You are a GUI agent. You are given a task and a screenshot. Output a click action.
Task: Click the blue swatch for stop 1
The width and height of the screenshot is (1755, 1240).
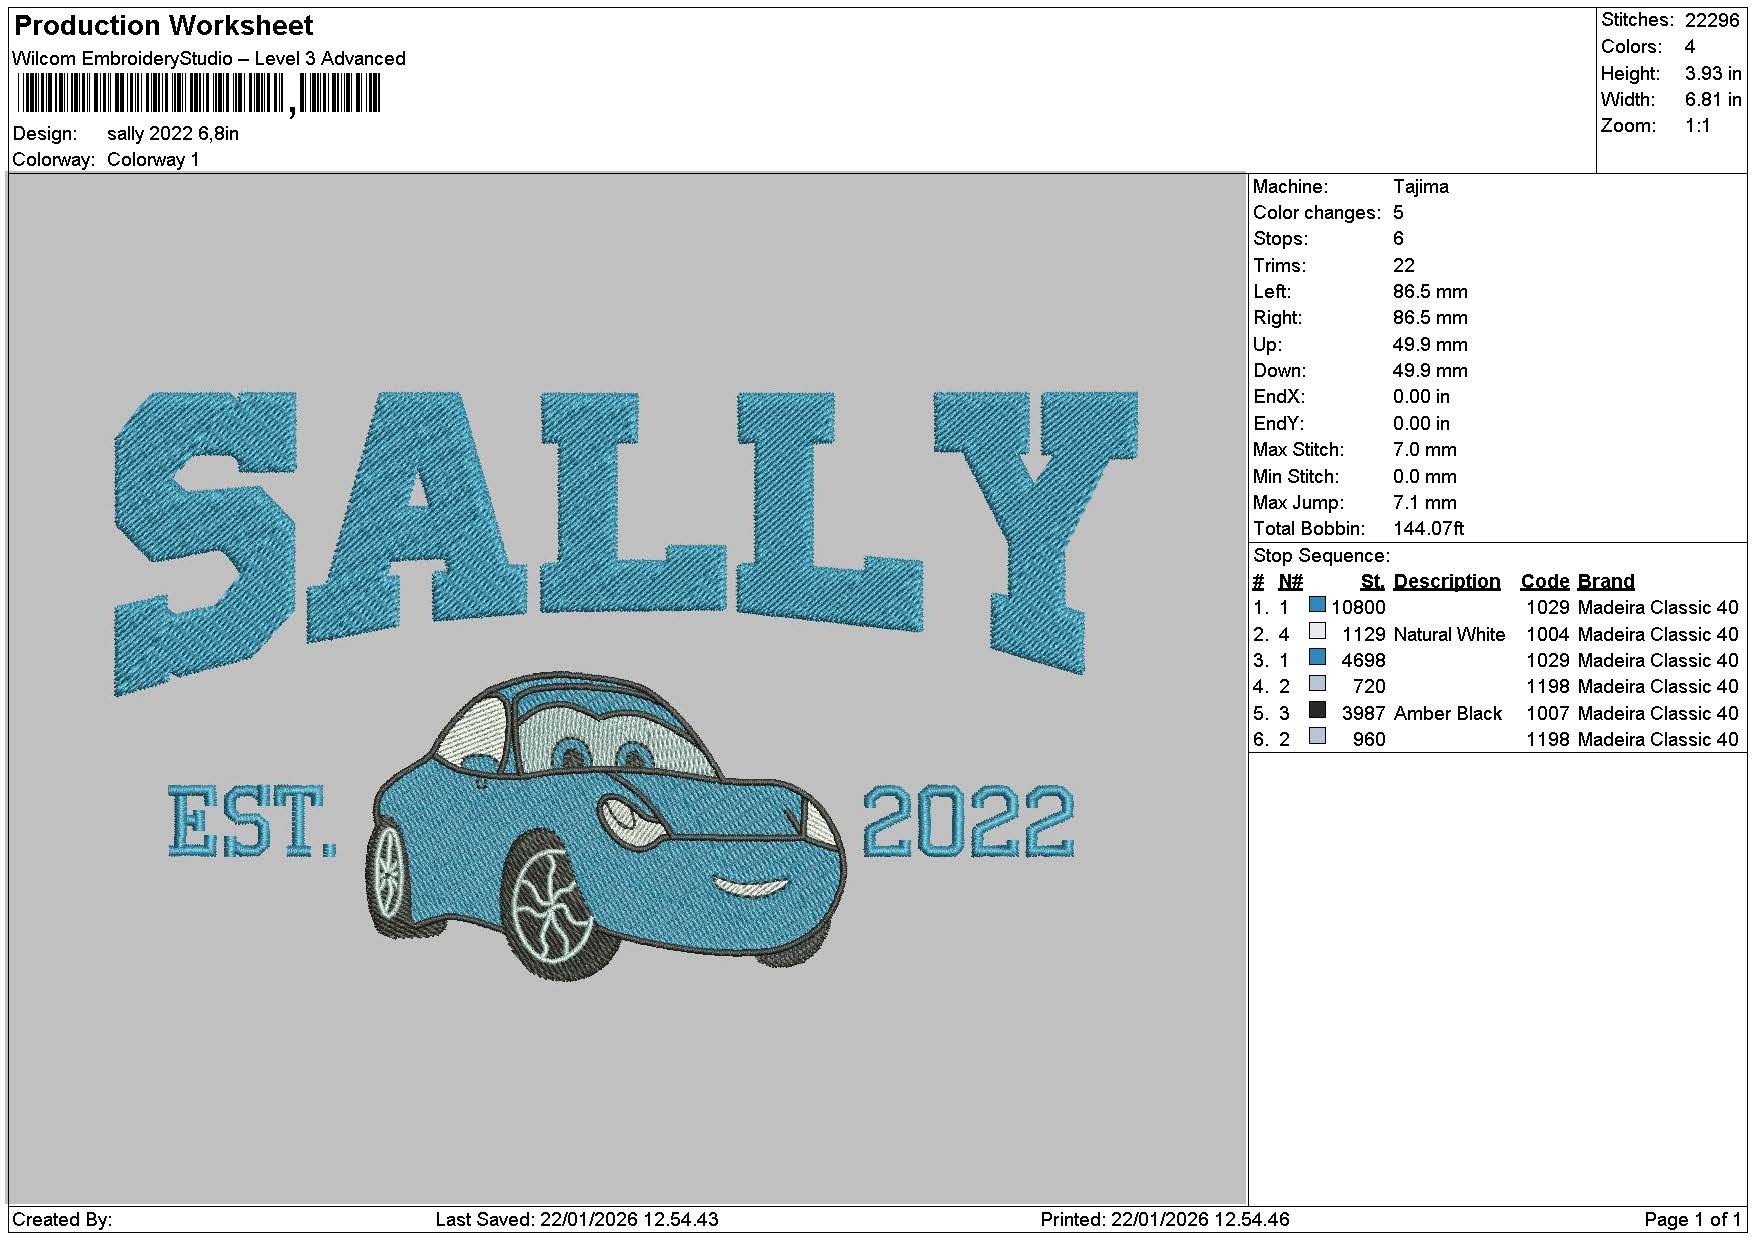[1317, 605]
